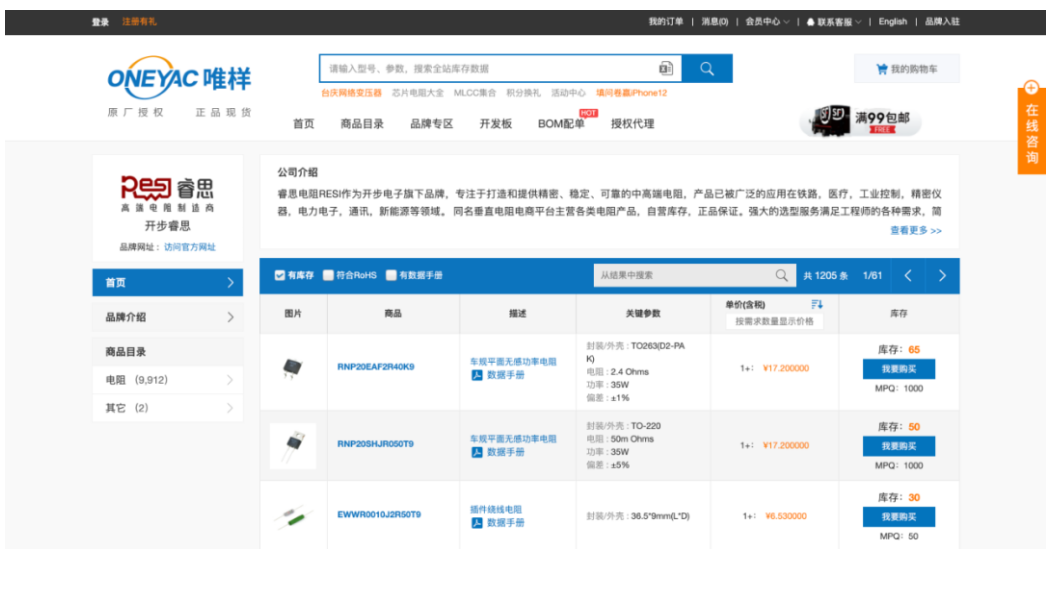Switch language to English
The width and height of the screenshot is (1052, 594).
tap(892, 21)
